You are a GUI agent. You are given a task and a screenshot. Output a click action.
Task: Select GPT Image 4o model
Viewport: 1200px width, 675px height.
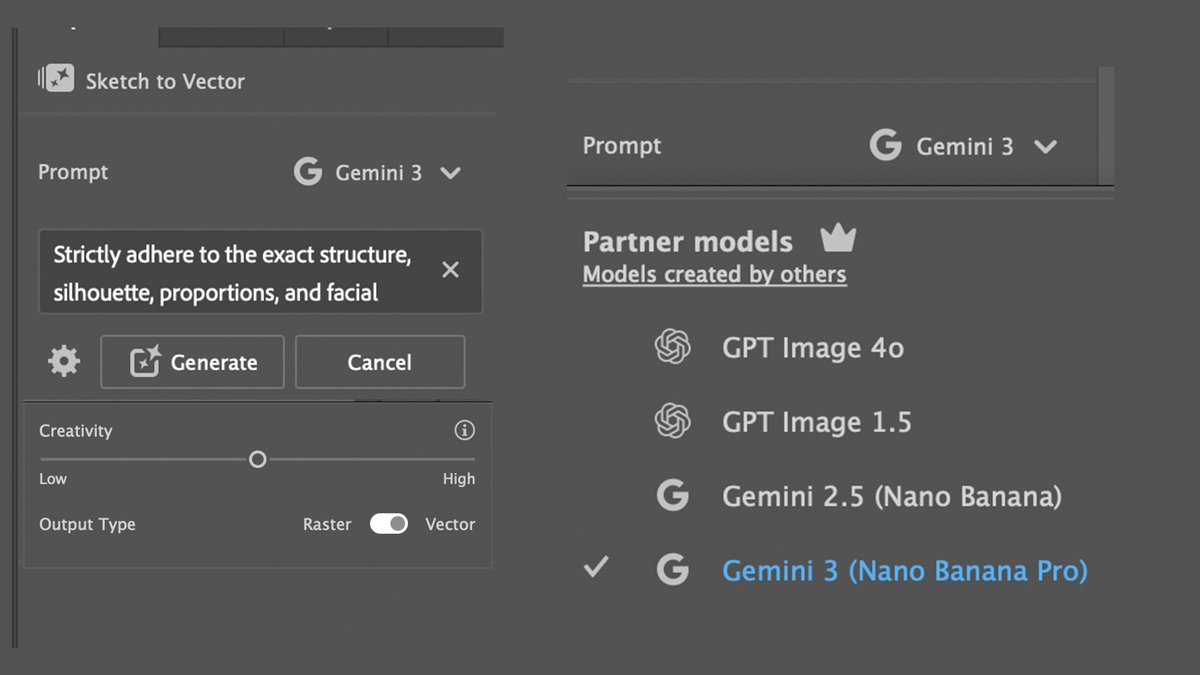point(813,348)
